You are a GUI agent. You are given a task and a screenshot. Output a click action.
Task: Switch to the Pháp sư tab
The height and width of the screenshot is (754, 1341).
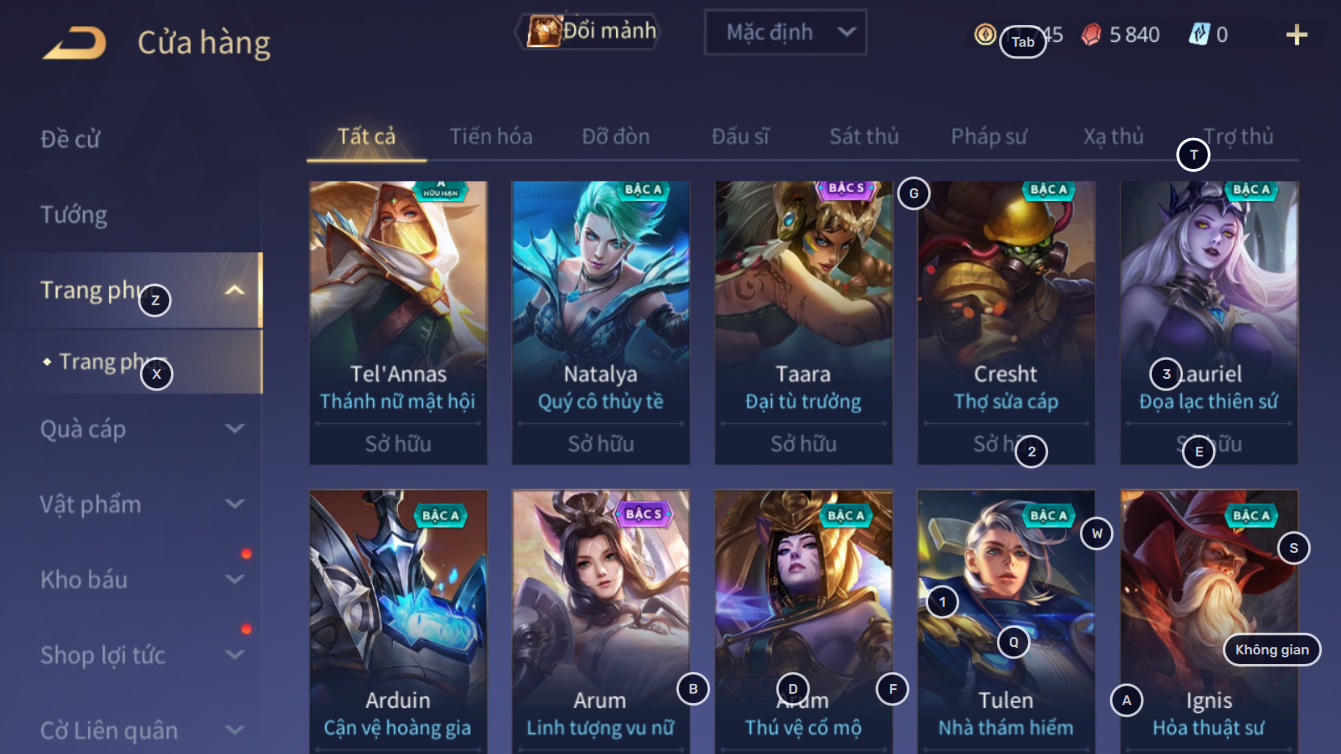[988, 137]
